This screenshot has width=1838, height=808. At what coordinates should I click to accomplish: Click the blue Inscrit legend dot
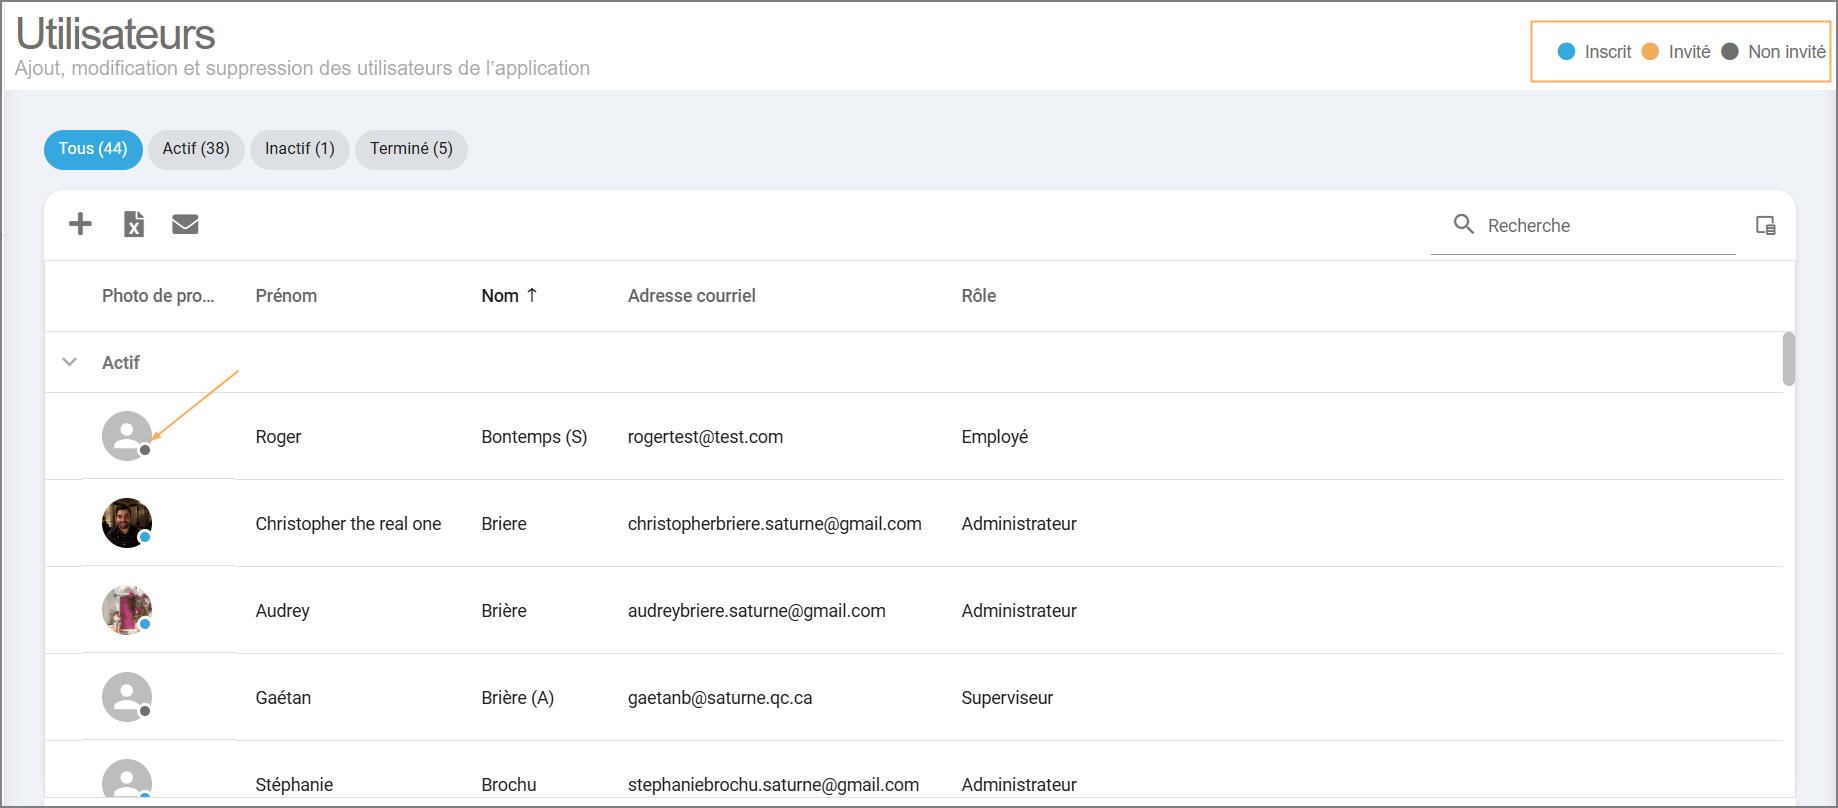(x=1566, y=52)
